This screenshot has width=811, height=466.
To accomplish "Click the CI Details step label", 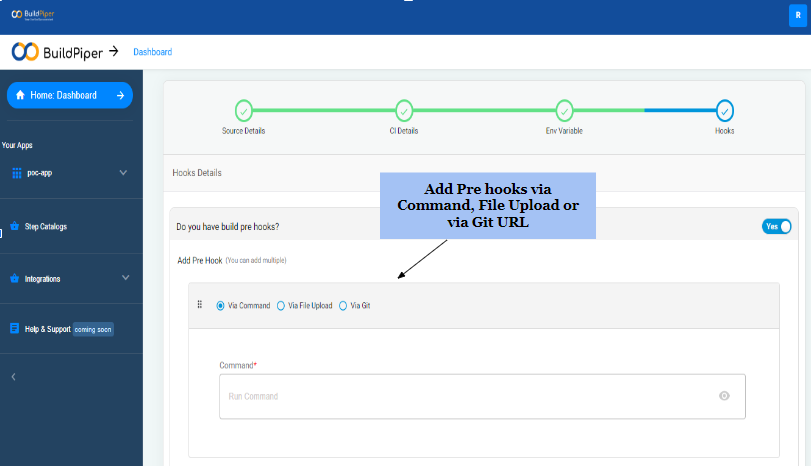I will 404,131.
